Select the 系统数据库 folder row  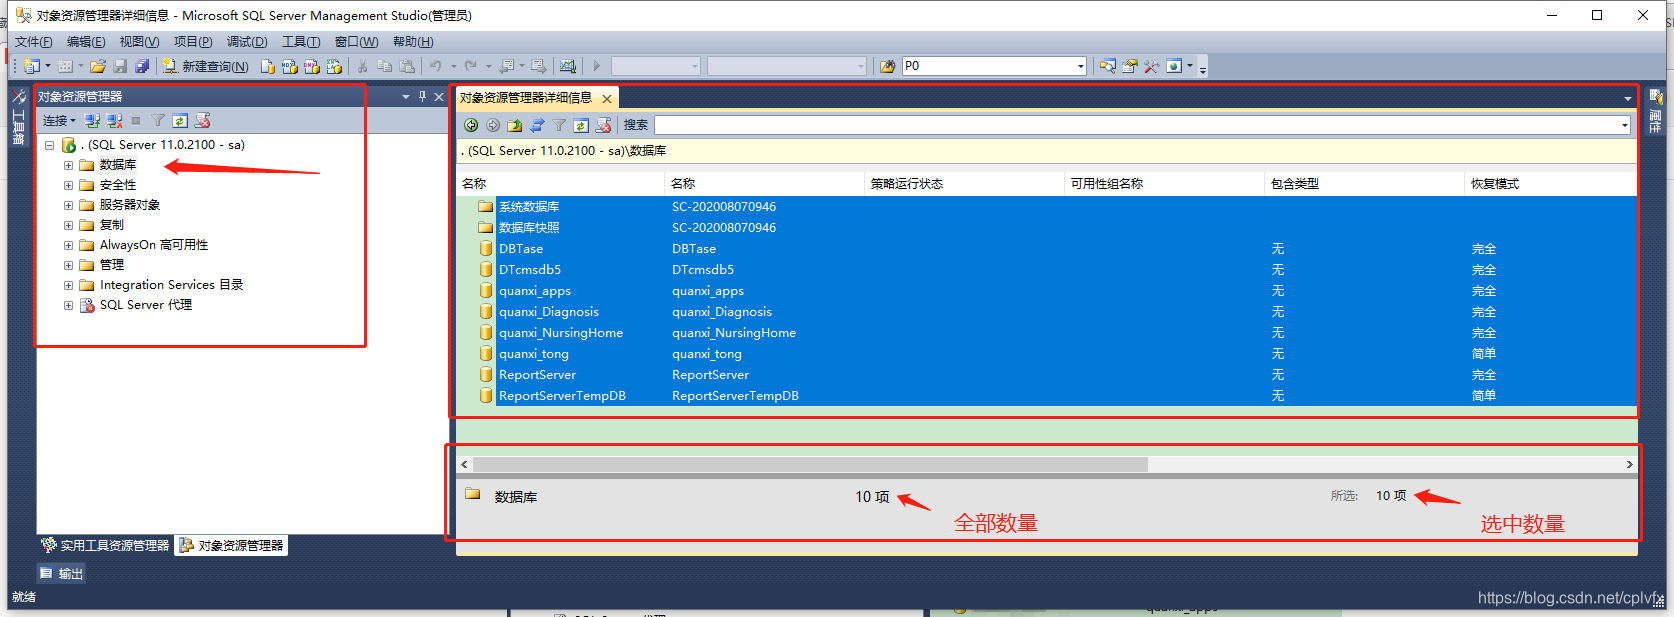coord(1046,207)
